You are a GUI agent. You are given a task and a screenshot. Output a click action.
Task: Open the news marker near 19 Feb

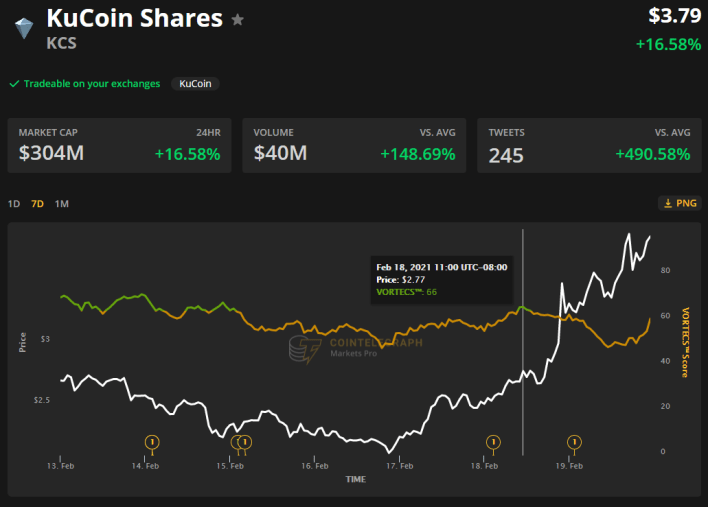574,442
